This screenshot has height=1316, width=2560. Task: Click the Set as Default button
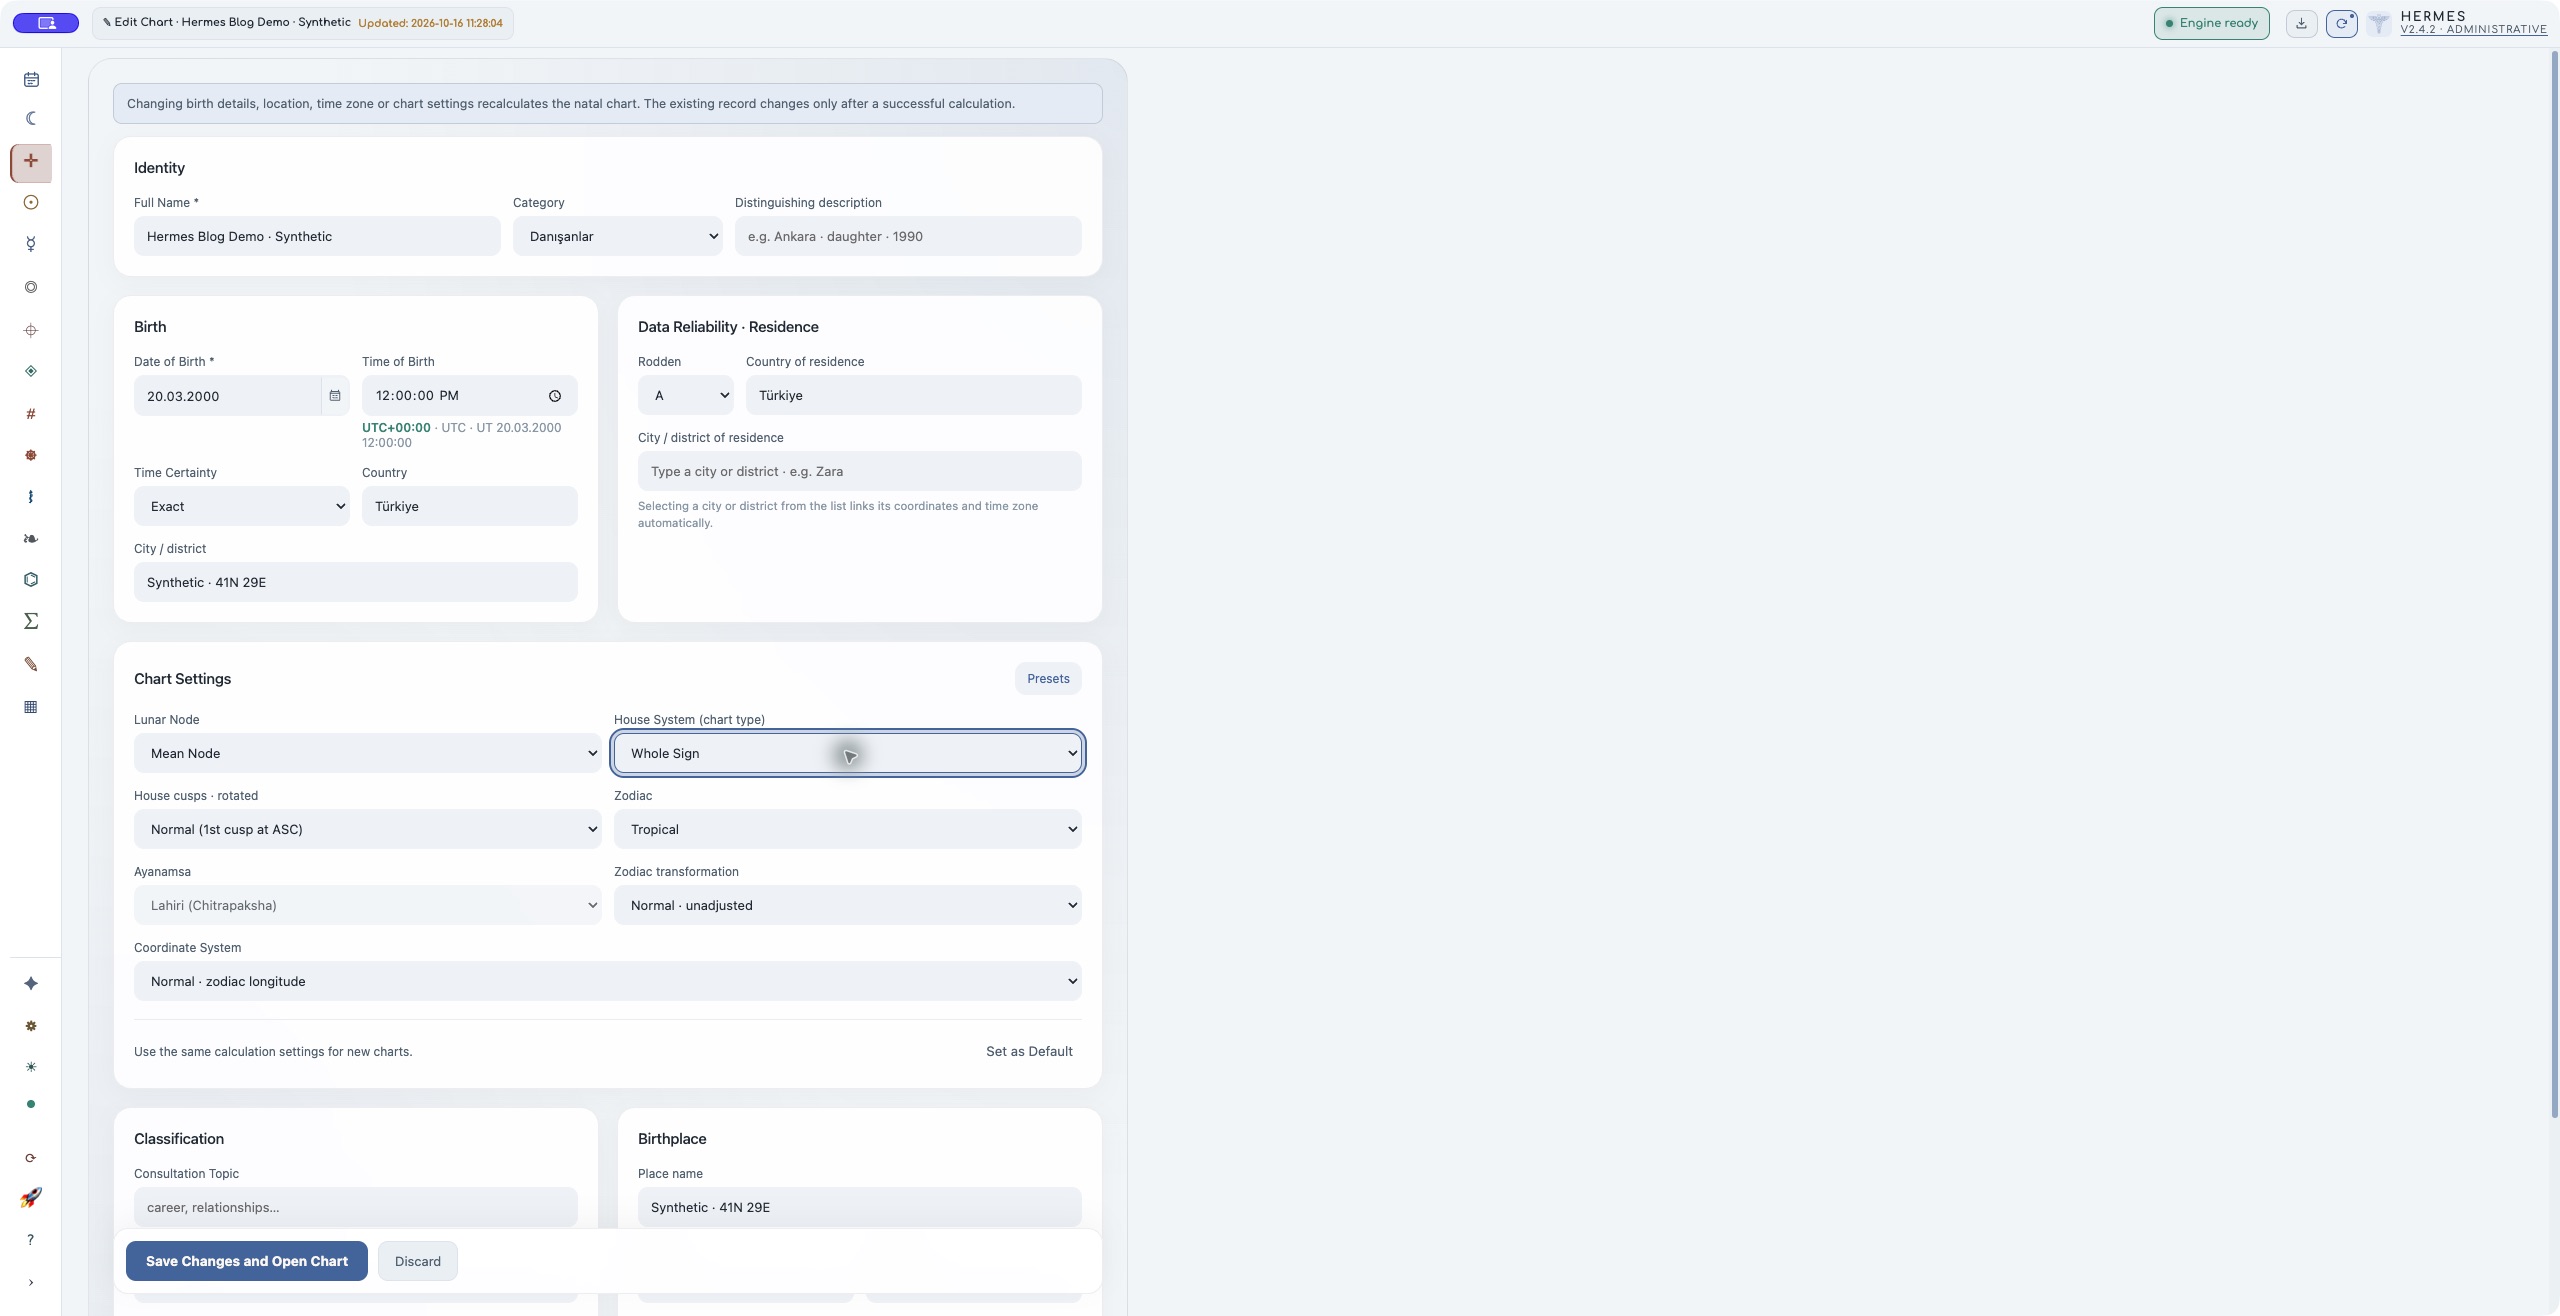click(1029, 1051)
